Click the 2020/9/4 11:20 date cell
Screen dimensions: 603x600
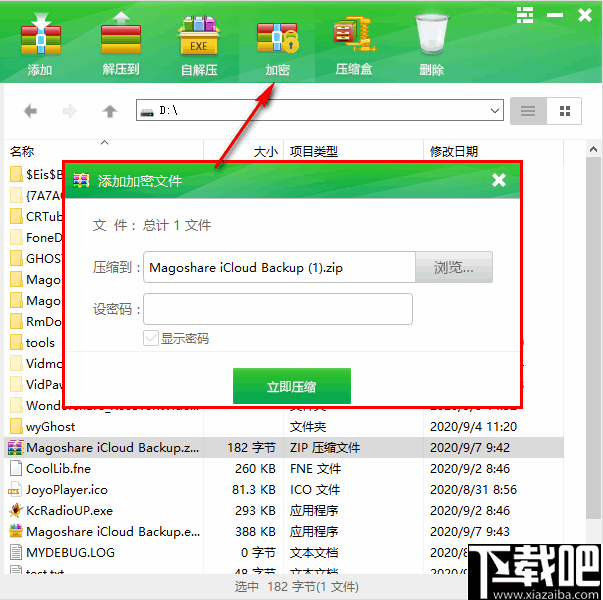coord(473,427)
